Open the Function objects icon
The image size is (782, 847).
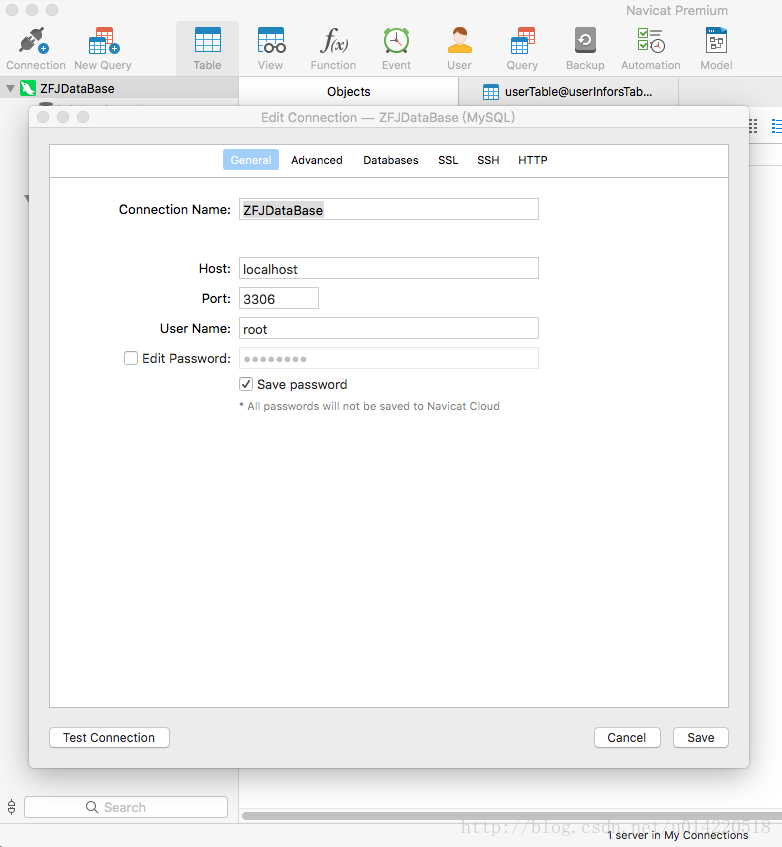[333, 41]
